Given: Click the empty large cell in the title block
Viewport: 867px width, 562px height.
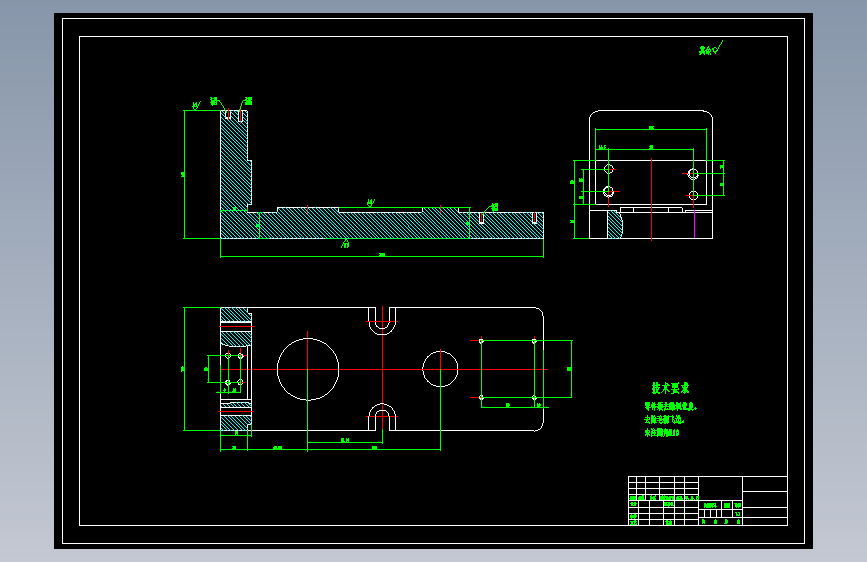Looking at the screenshot, I should 720,487.
